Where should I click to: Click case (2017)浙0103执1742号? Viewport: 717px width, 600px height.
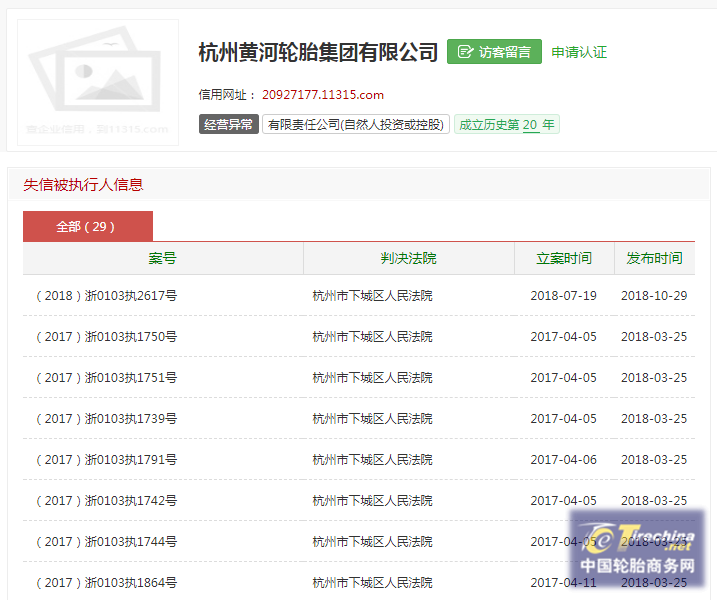(x=106, y=501)
